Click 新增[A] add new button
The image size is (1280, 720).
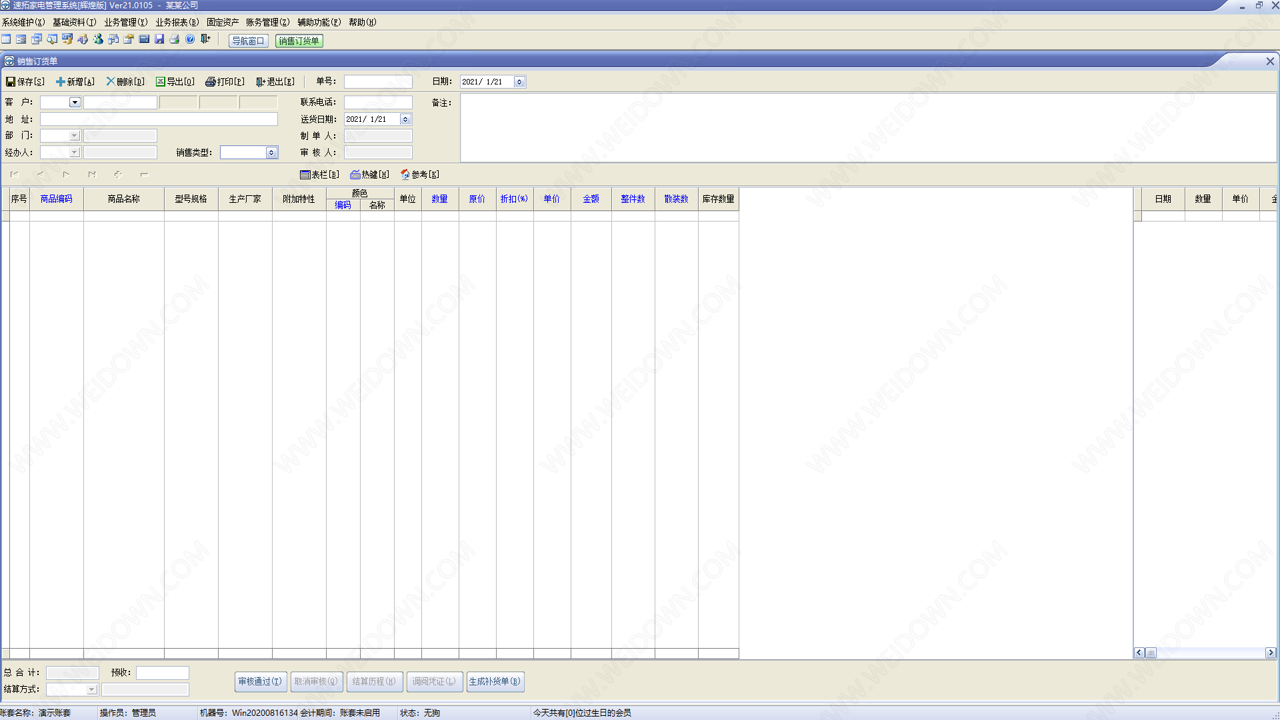(x=75, y=82)
